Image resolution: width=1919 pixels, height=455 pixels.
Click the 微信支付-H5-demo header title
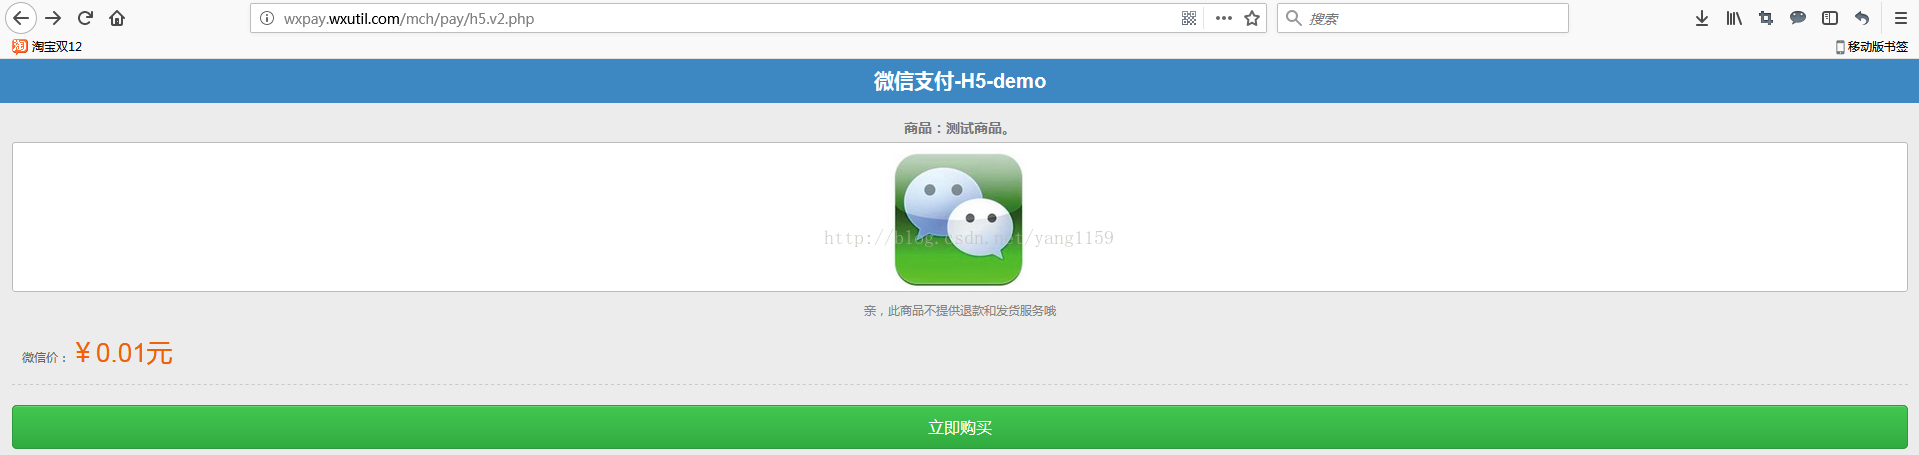(960, 81)
